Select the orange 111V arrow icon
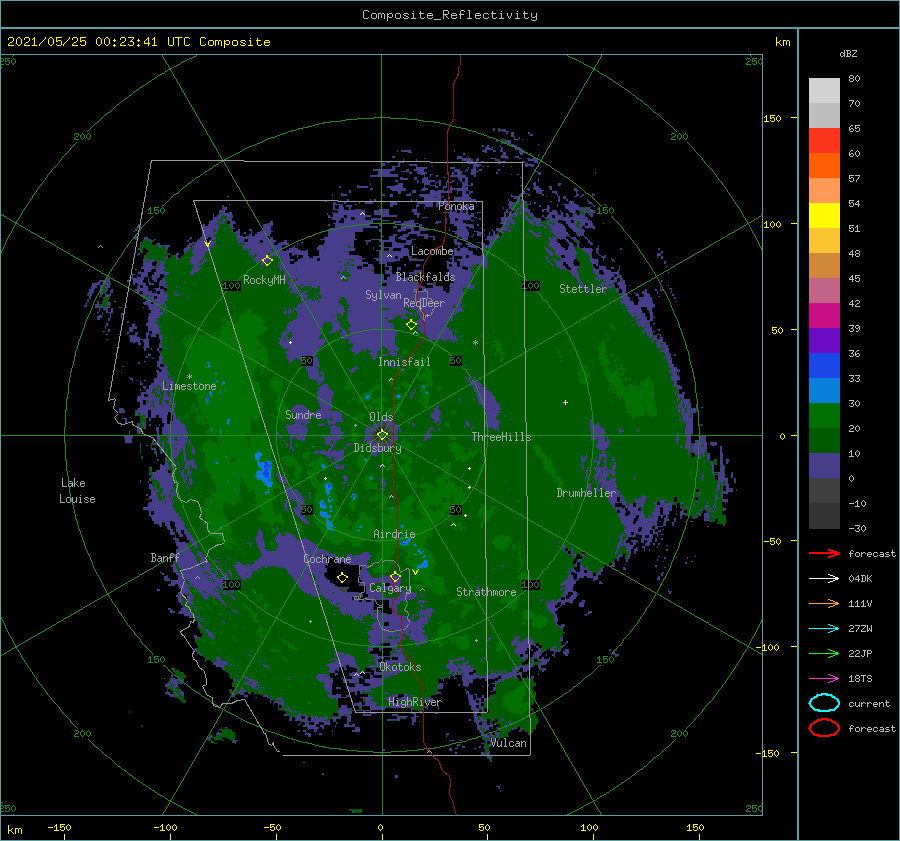The height and width of the screenshot is (841, 900). pyautogui.click(x=824, y=603)
